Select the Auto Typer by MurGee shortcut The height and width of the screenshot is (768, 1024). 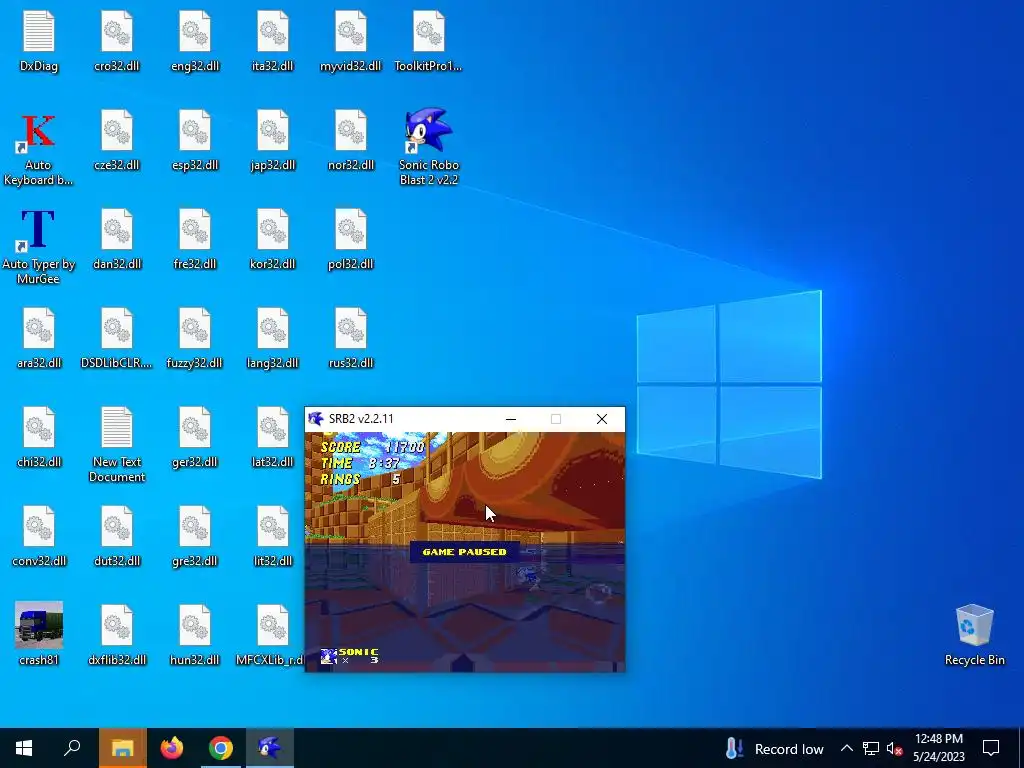[x=37, y=231]
